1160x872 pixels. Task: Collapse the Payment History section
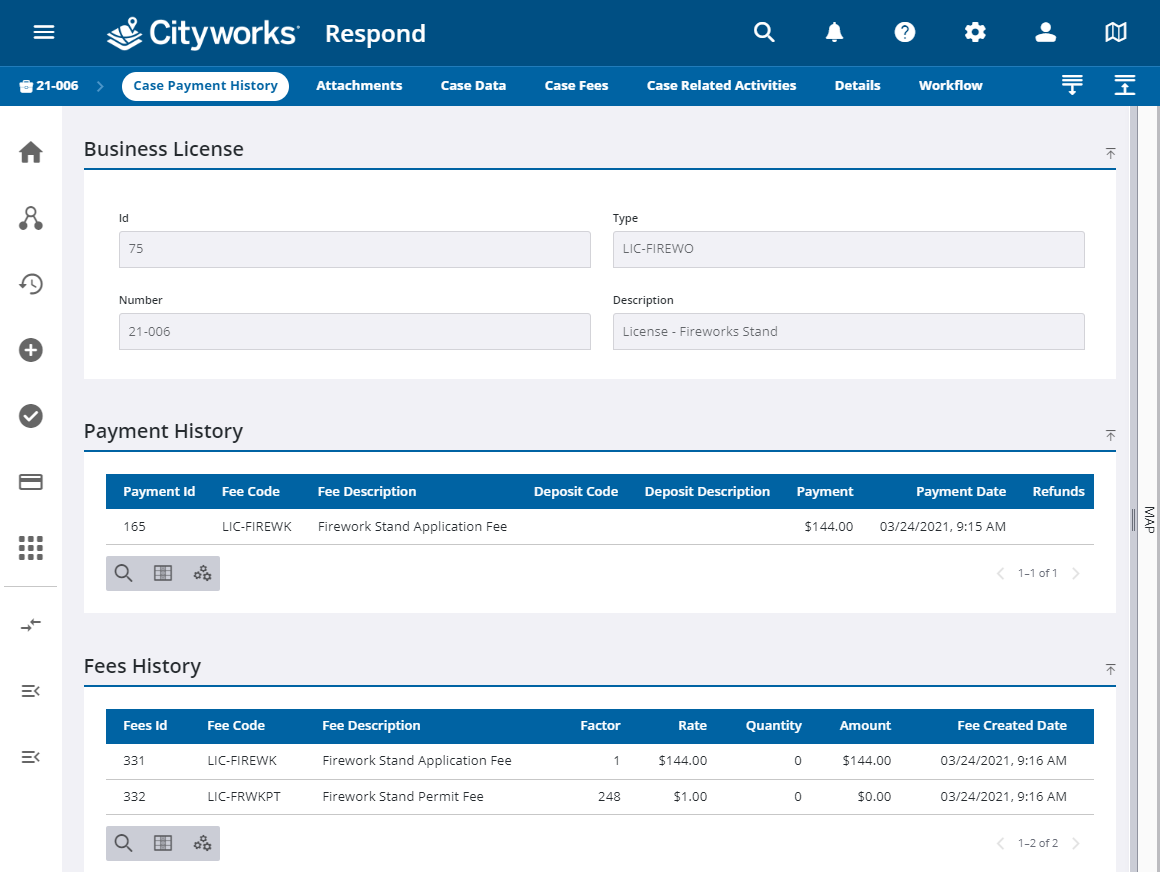[1110, 435]
